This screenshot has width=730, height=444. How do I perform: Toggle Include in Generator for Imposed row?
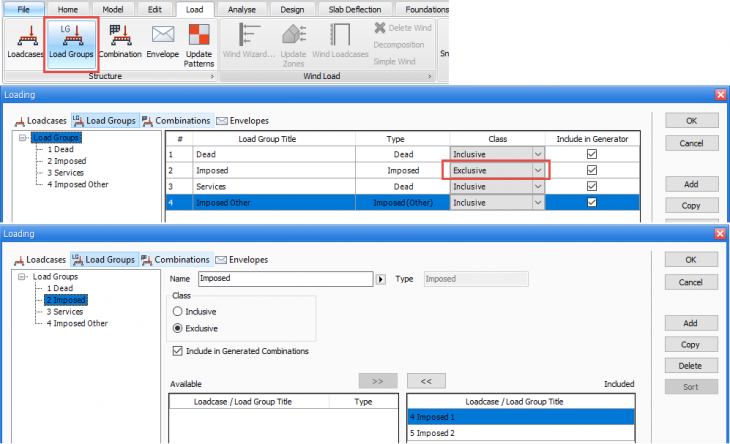click(592, 170)
